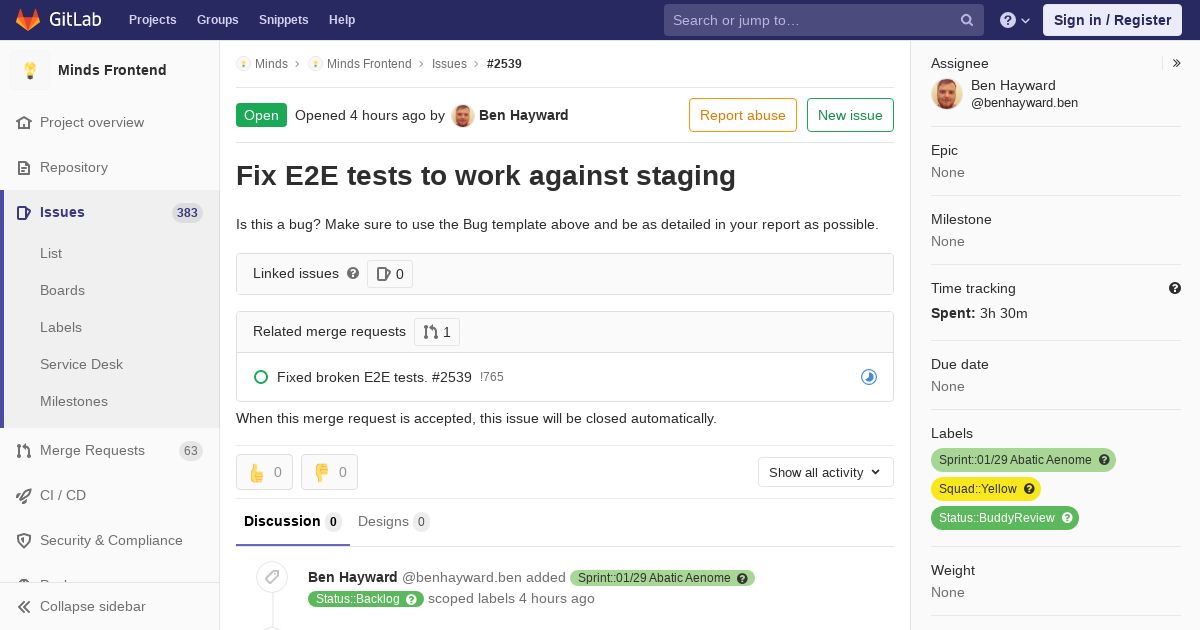Click the #2539 breadcrumb item
Image resolution: width=1200 pixels, height=630 pixels.
[504, 63]
